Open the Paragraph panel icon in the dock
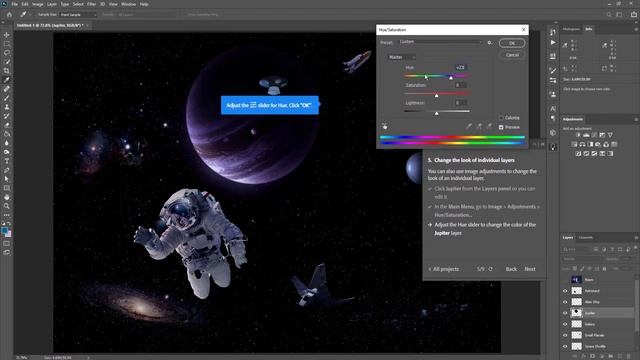Screen dimensions: 640x360 (553, 118)
